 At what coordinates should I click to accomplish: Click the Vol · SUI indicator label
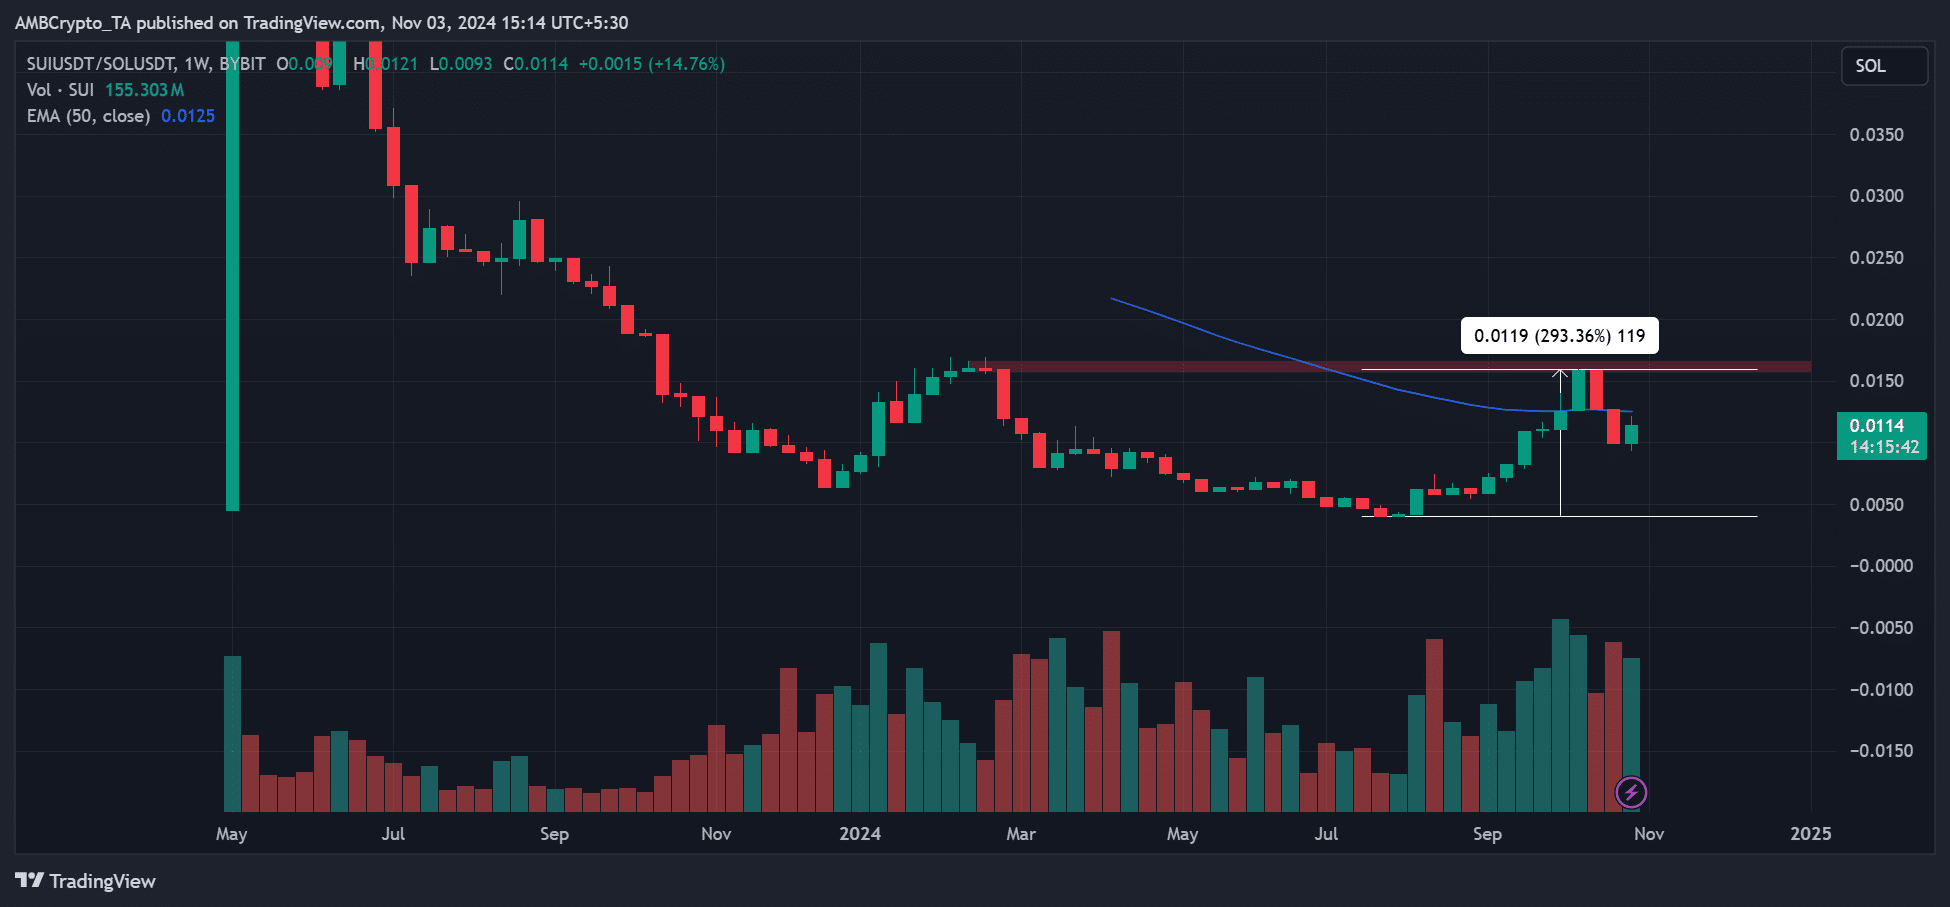coord(60,90)
